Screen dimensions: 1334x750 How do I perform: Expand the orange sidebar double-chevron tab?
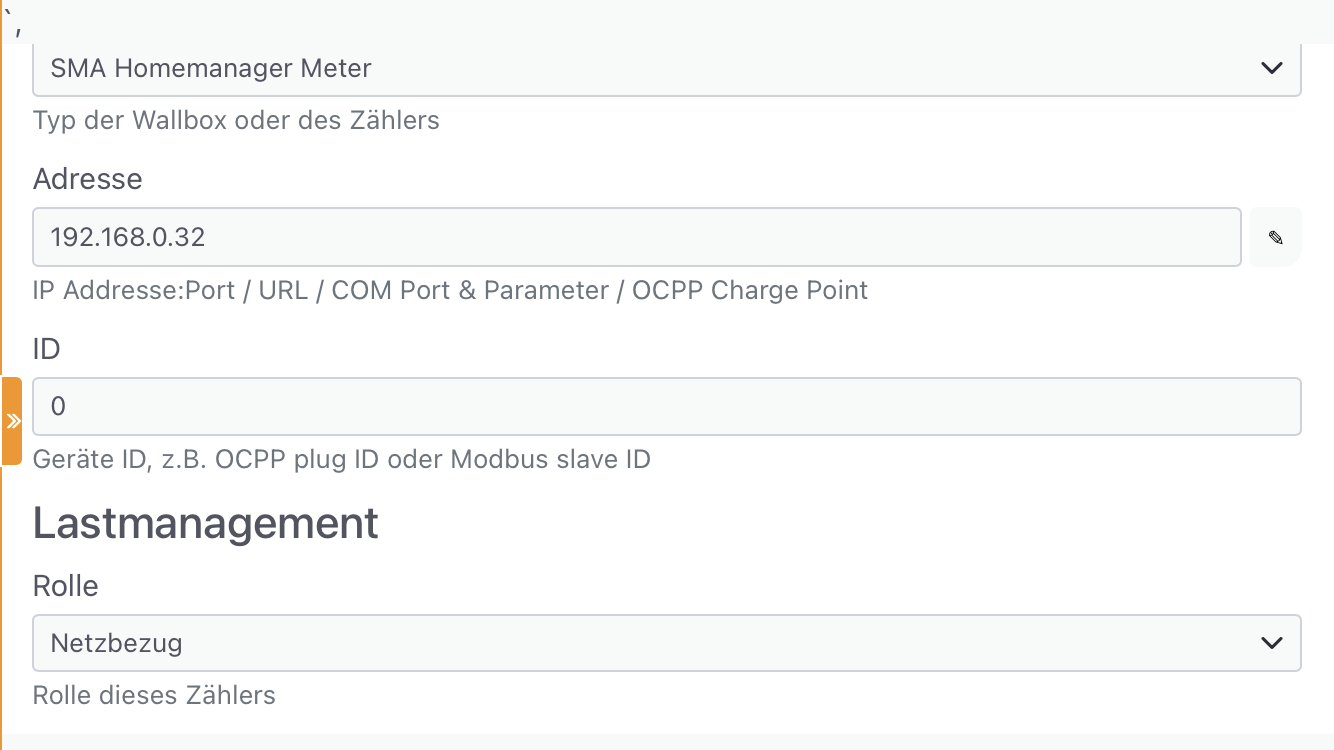(12, 421)
